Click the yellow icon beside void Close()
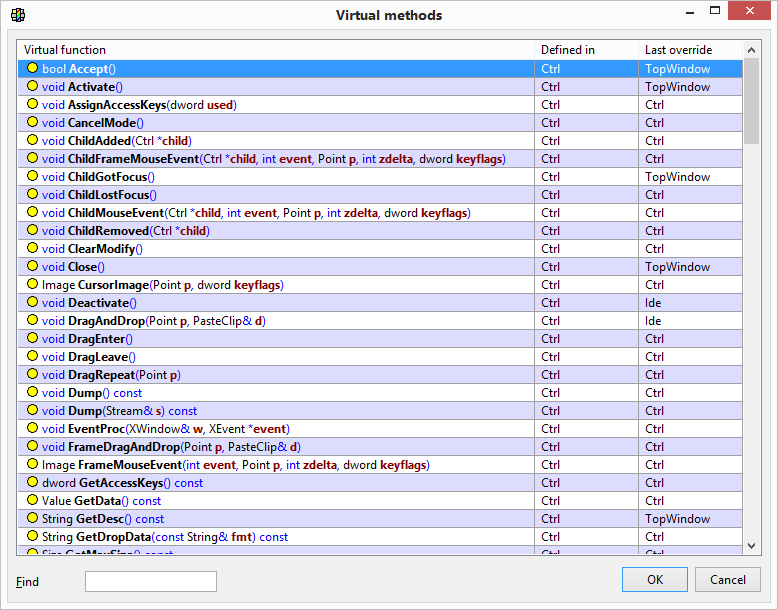This screenshot has height=610, width=778. (x=32, y=267)
